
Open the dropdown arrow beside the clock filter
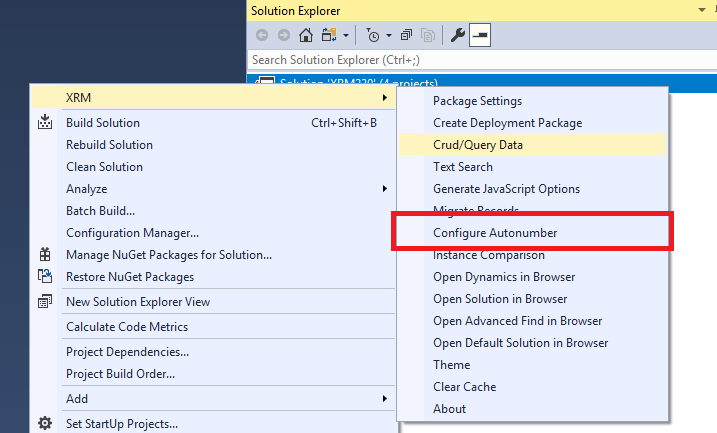(388, 36)
